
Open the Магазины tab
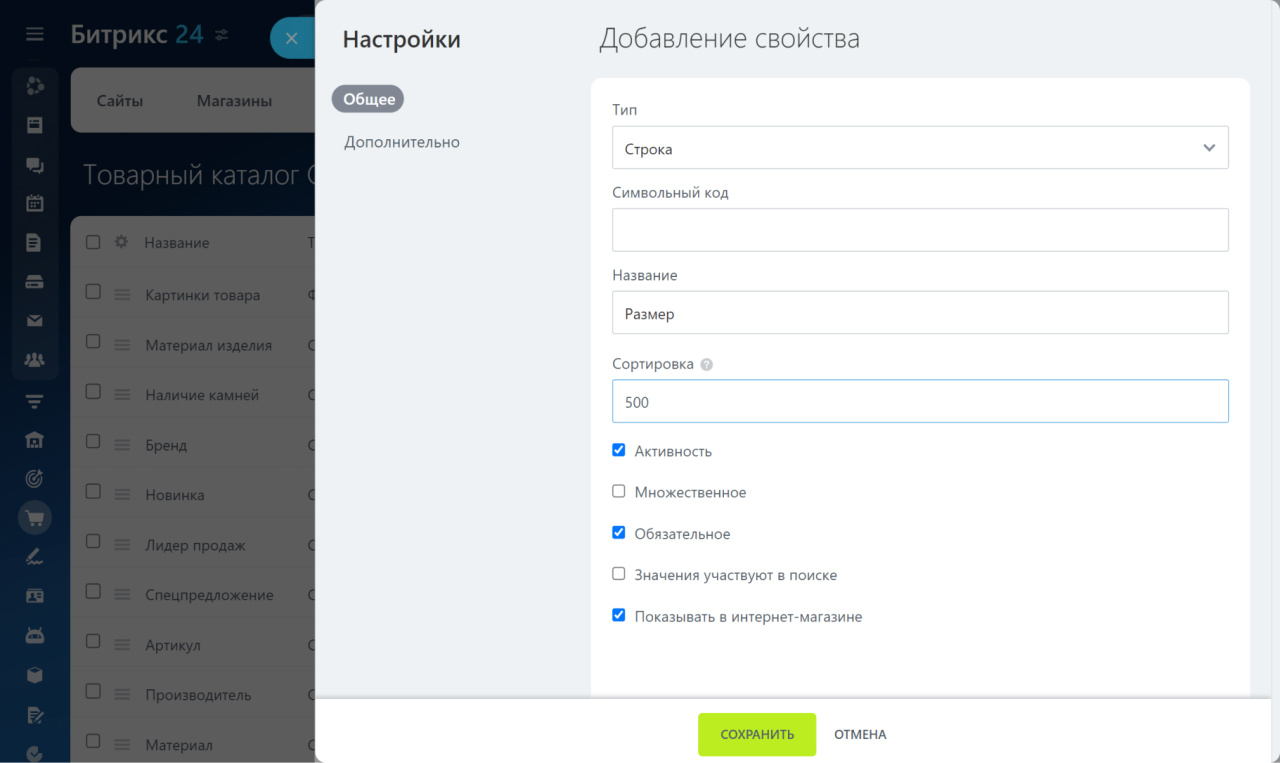[234, 100]
